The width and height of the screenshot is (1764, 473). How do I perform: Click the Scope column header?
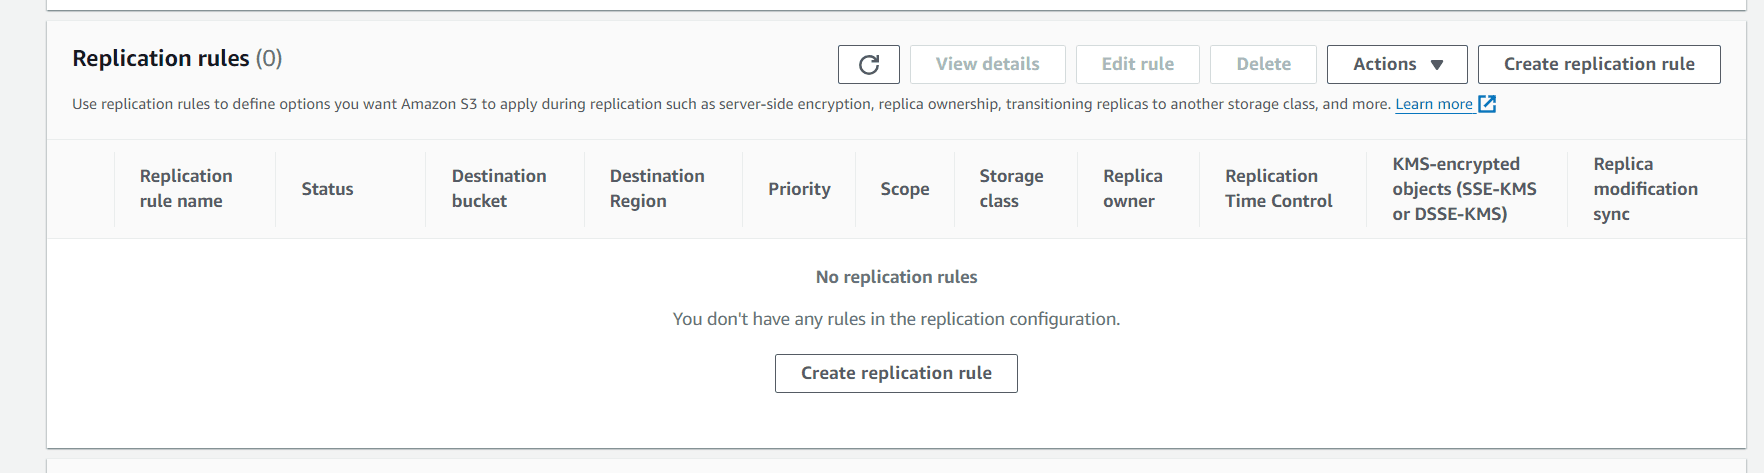[x=905, y=189]
